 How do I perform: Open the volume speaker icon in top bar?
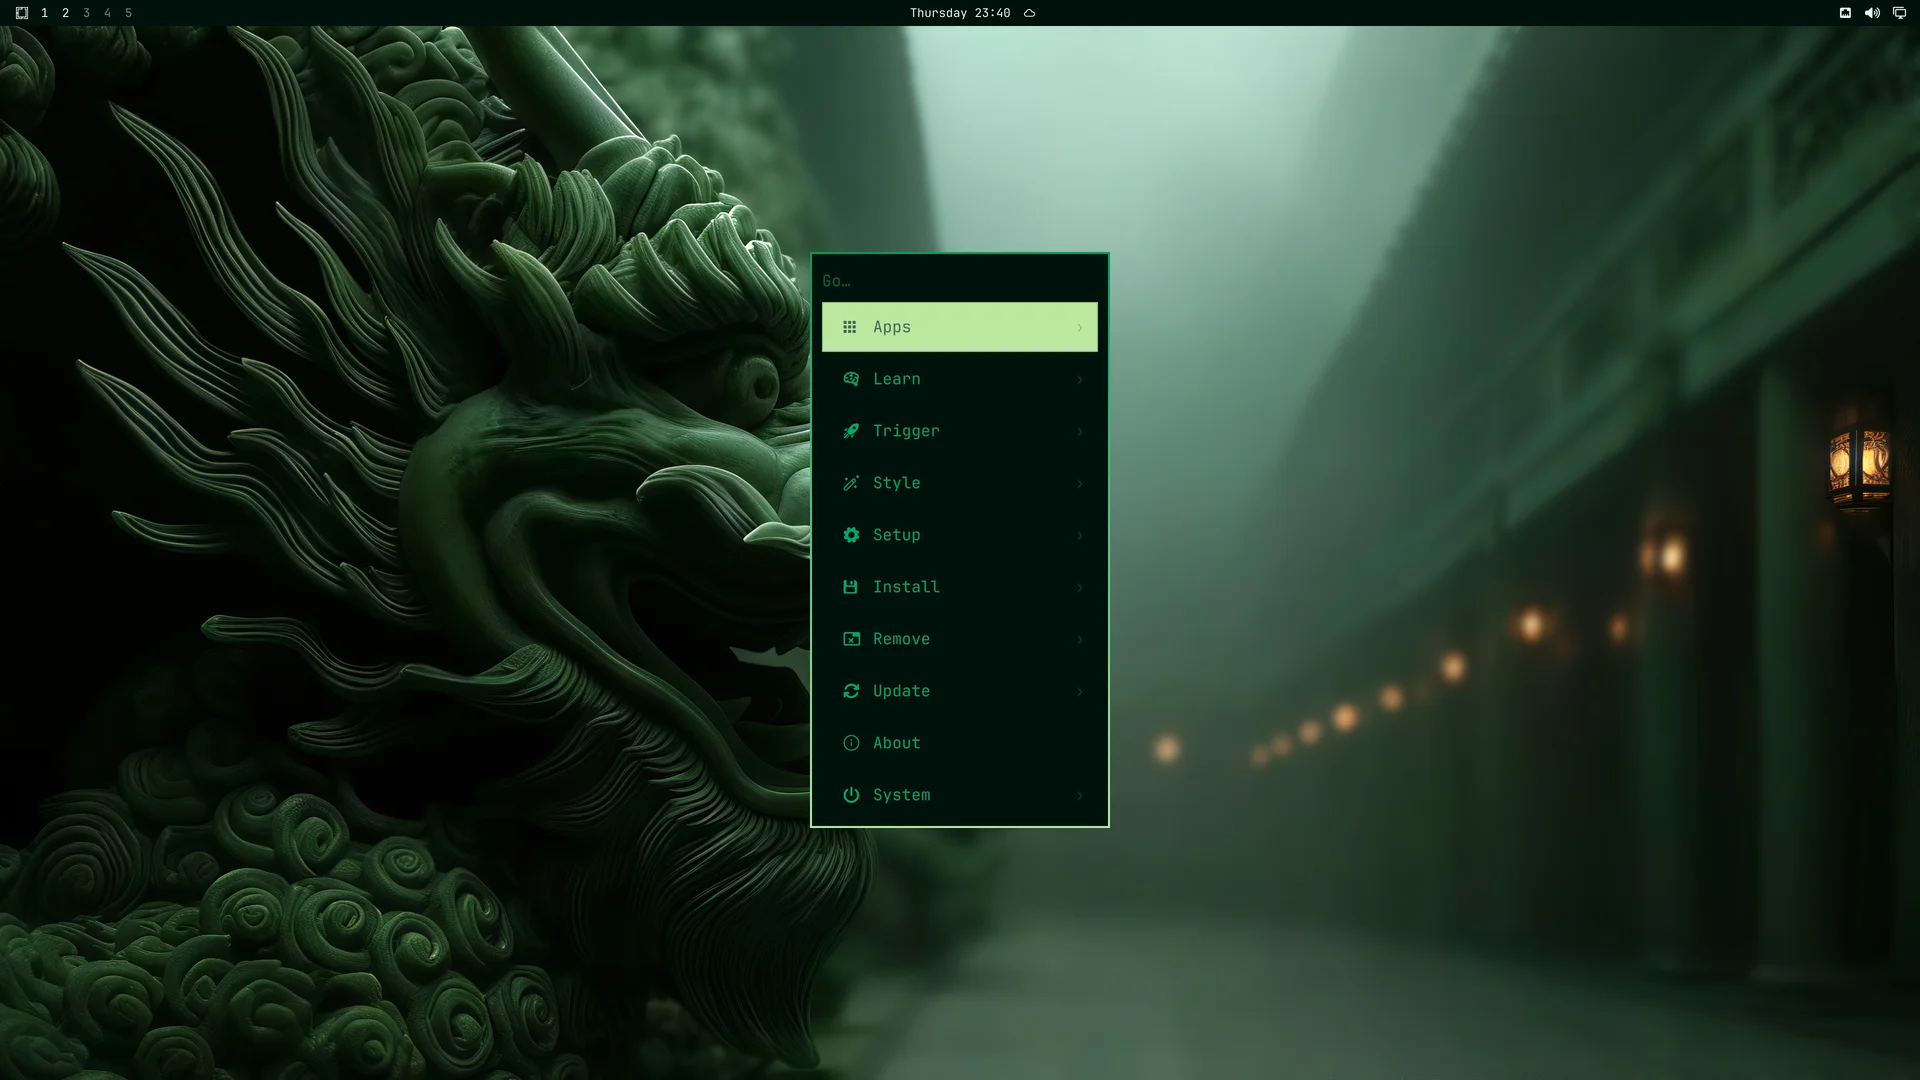point(1872,13)
